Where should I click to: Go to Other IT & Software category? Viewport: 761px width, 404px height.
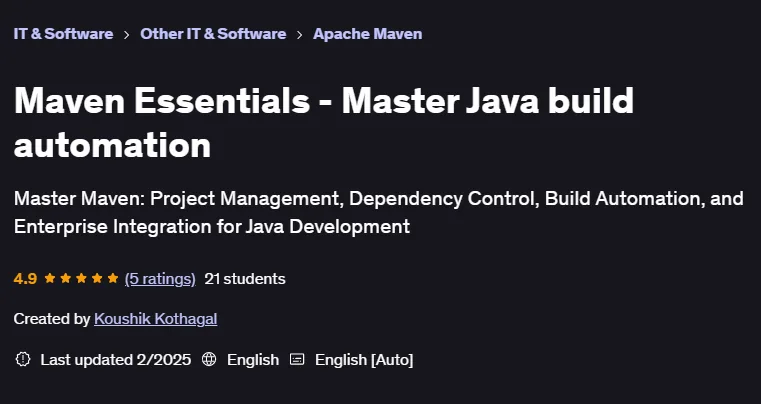(x=213, y=34)
